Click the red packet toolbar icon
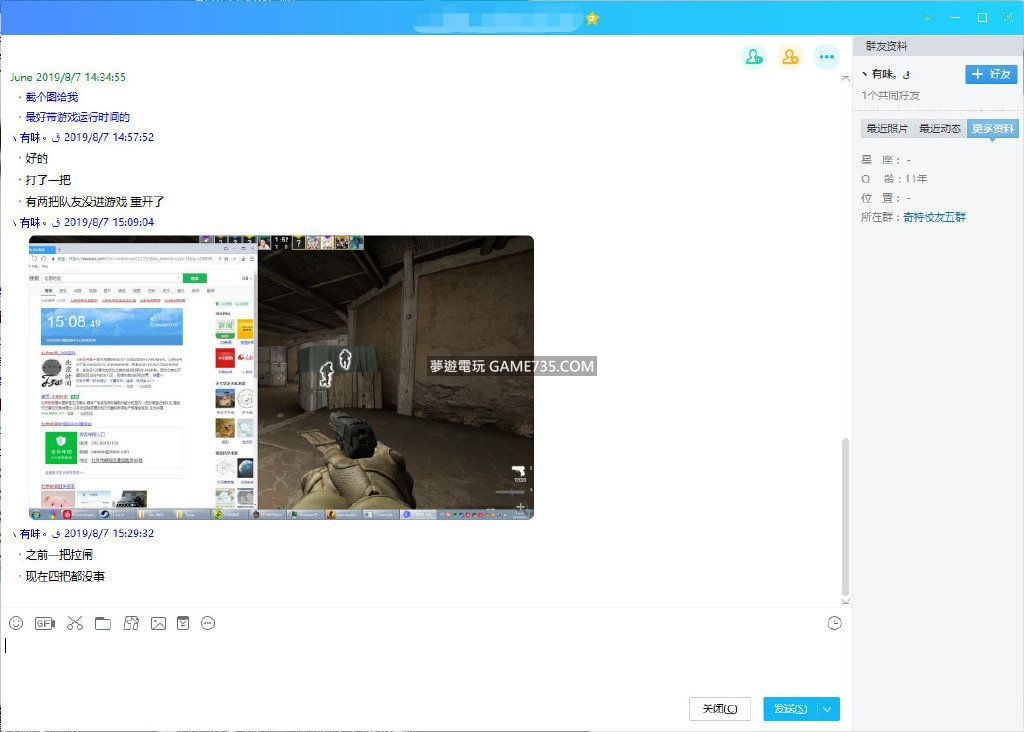Image resolution: width=1024 pixels, height=732 pixels. 183,623
